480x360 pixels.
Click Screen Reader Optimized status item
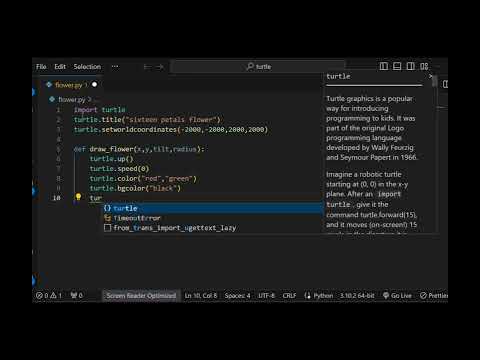pos(141,296)
